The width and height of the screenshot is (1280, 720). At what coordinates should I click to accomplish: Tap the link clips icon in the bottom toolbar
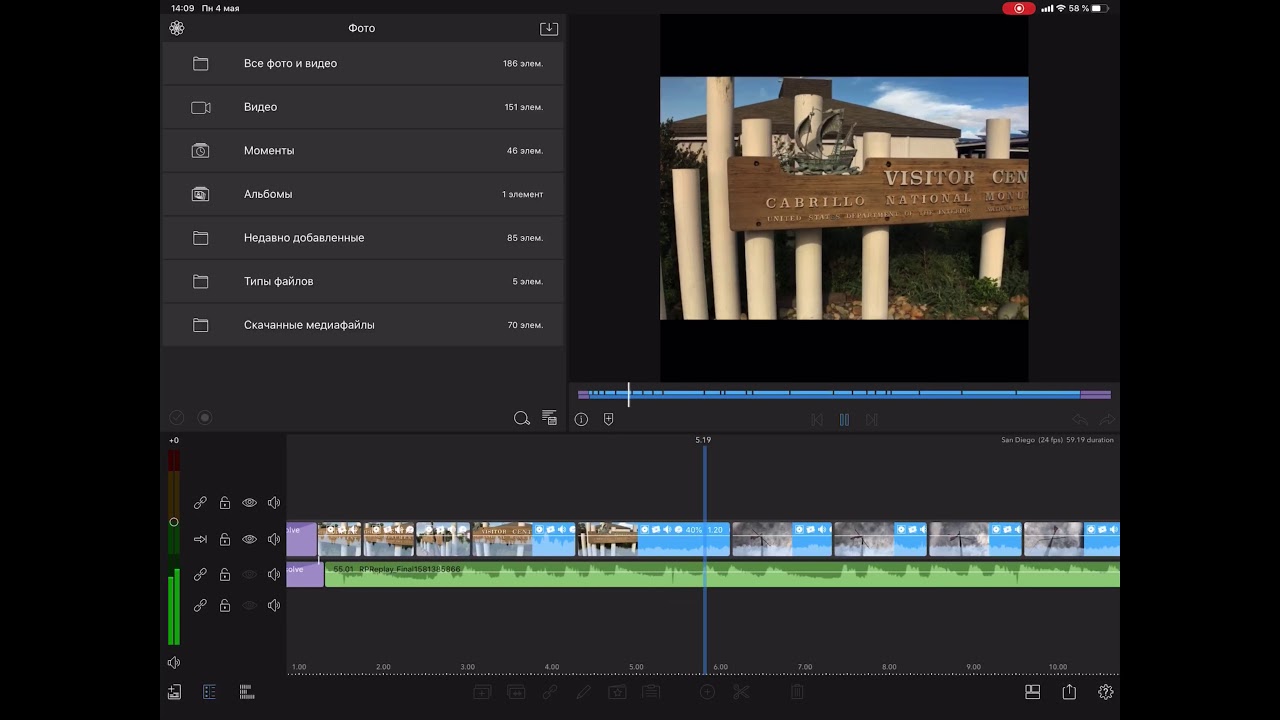[549, 692]
